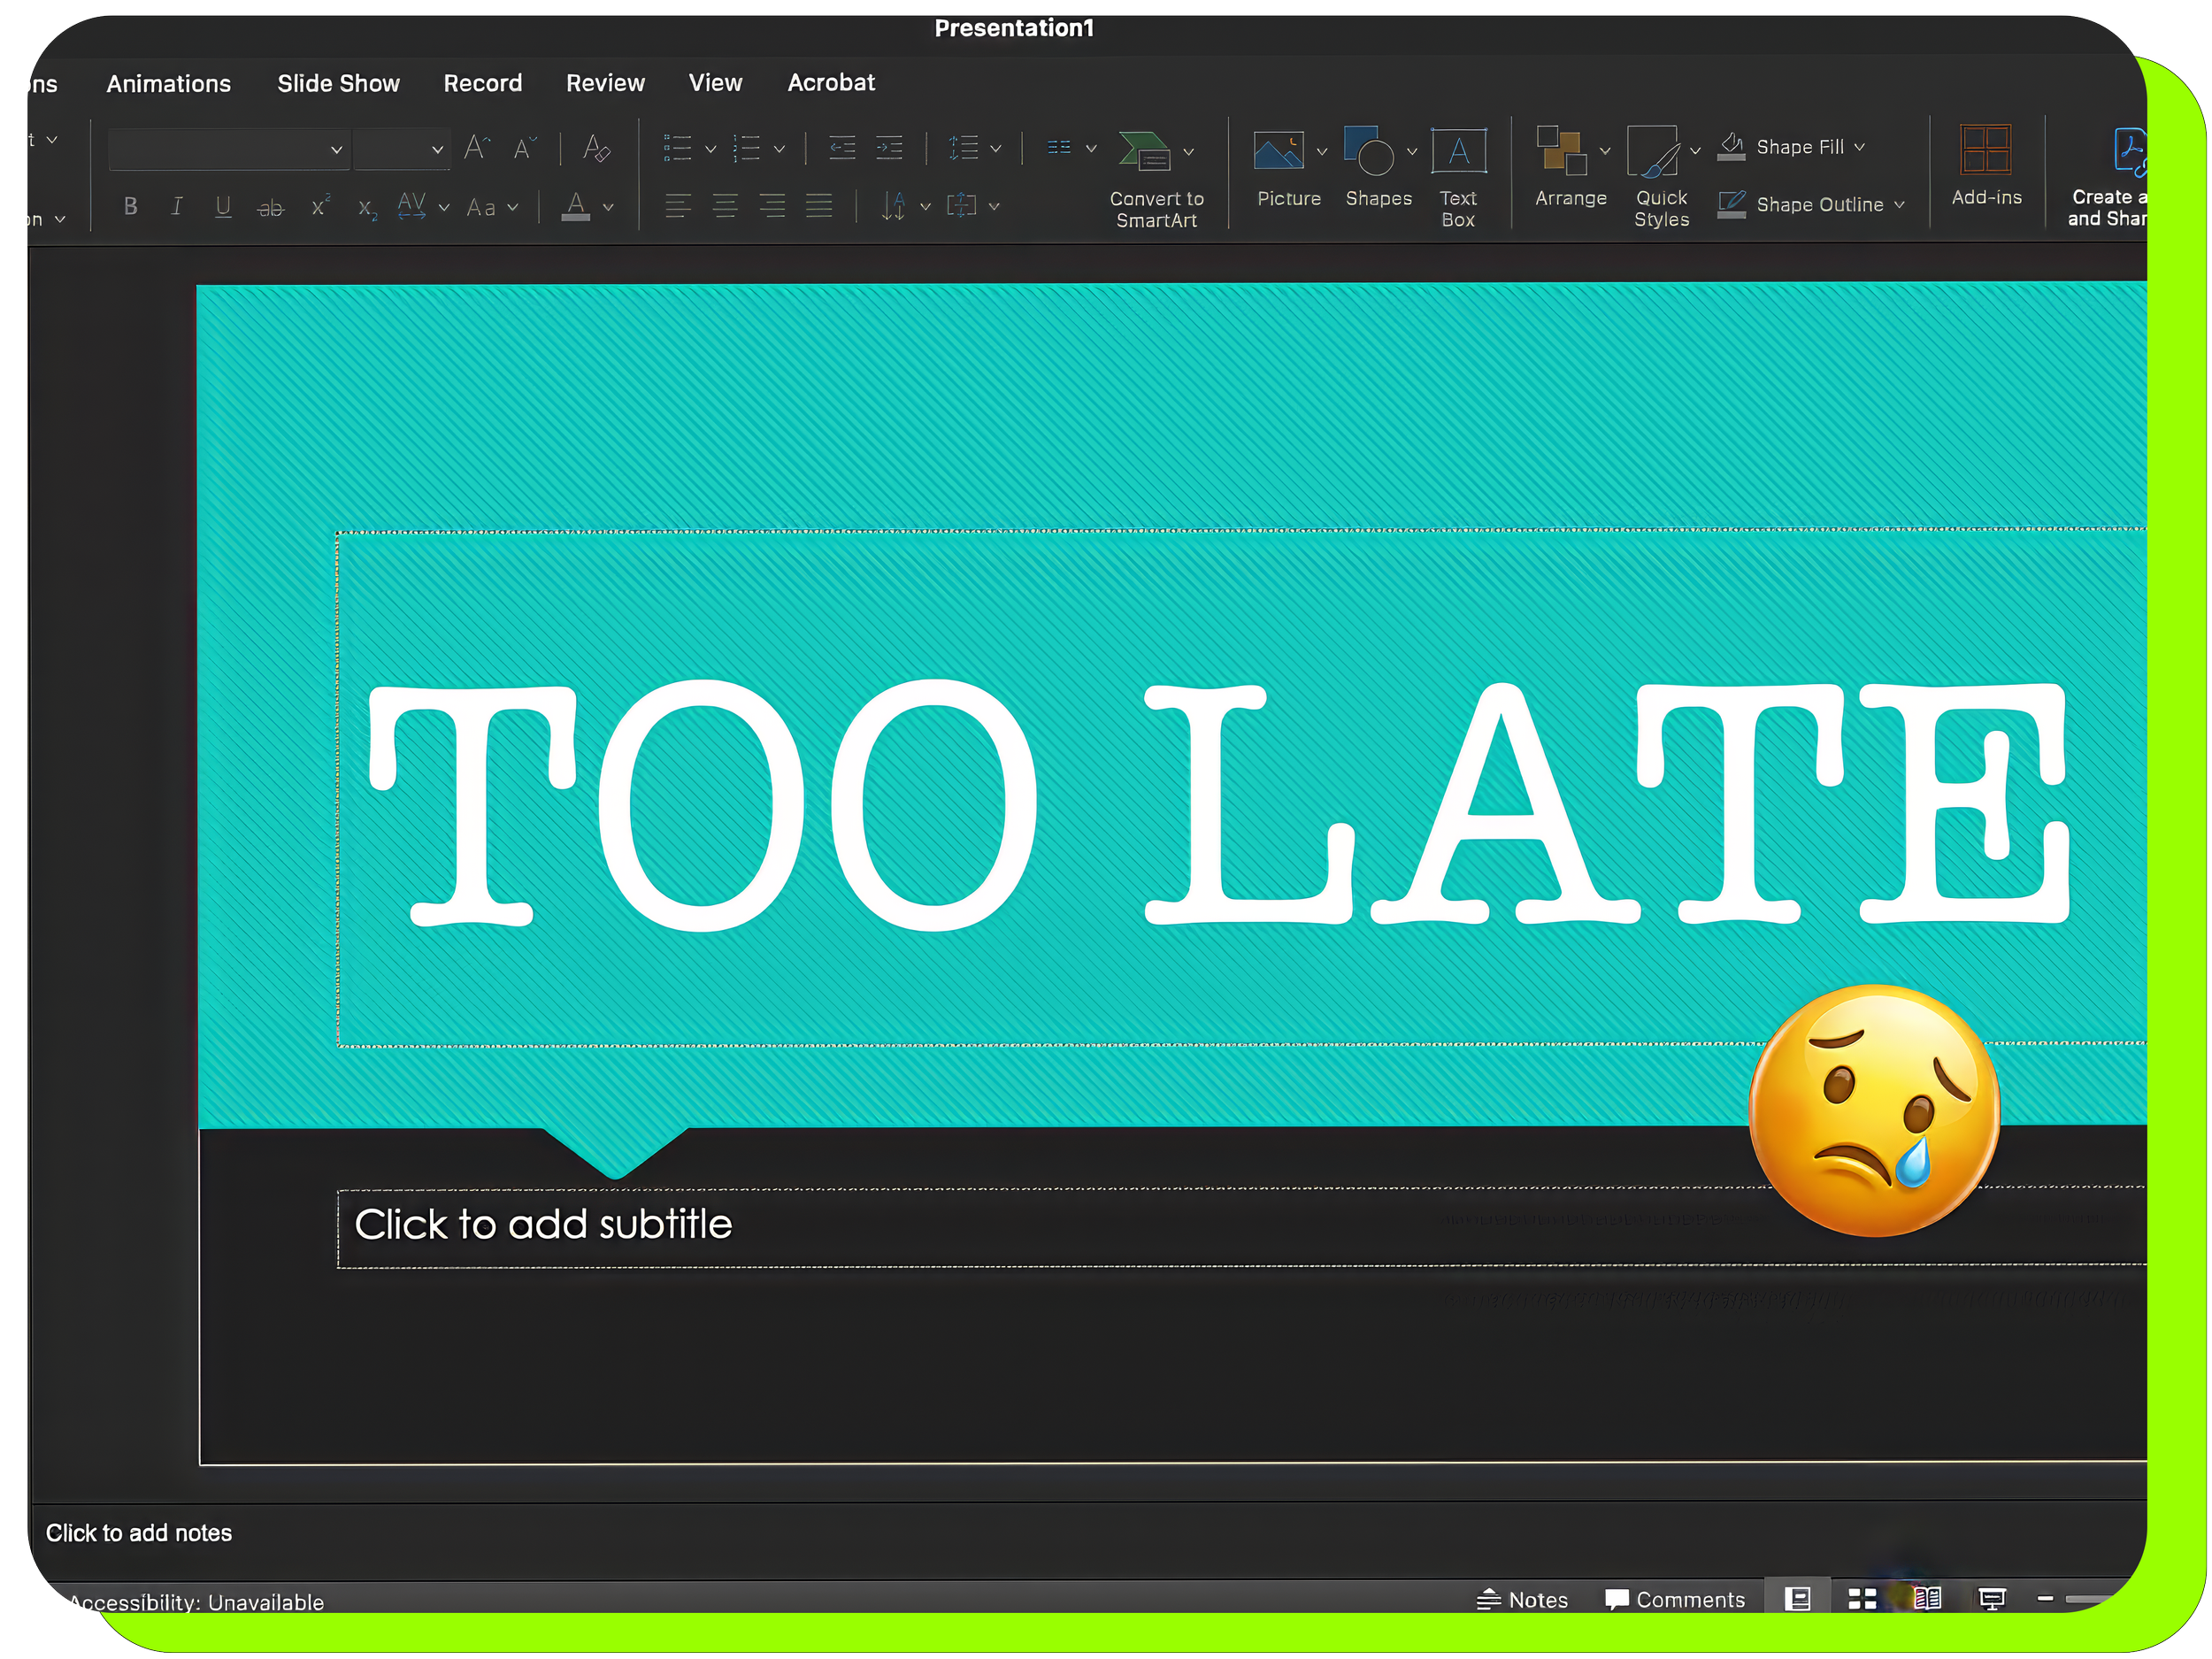Click Convert to SmartArt
2212x1659 pixels.
pos(1156,180)
